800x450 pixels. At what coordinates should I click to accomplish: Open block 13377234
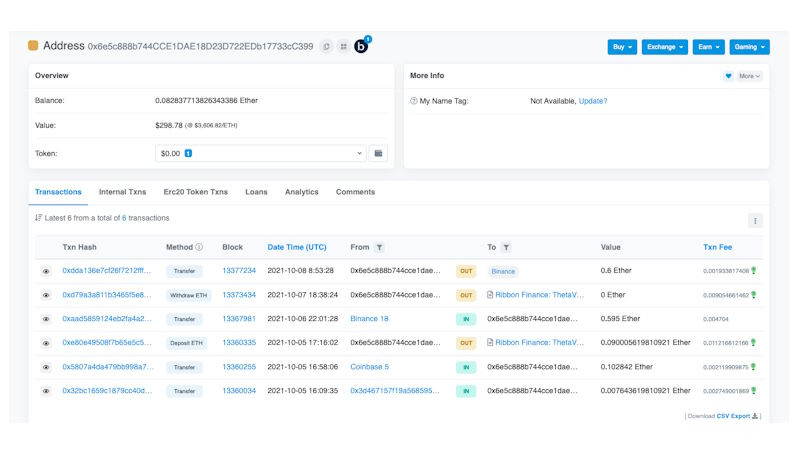(x=239, y=271)
